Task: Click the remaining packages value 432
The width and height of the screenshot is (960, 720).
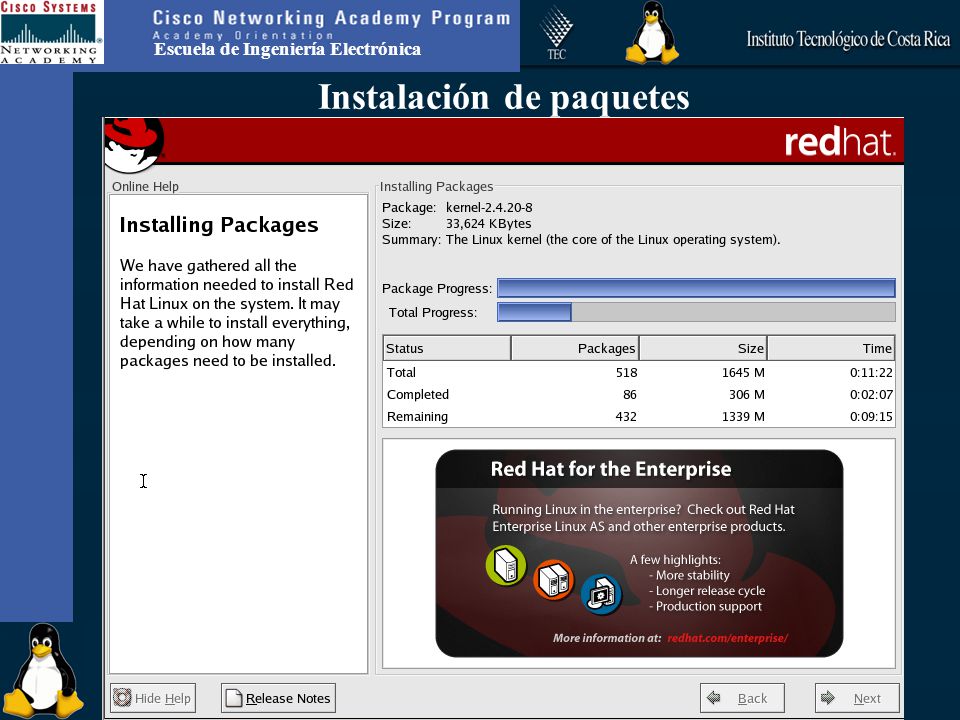Action: click(626, 417)
